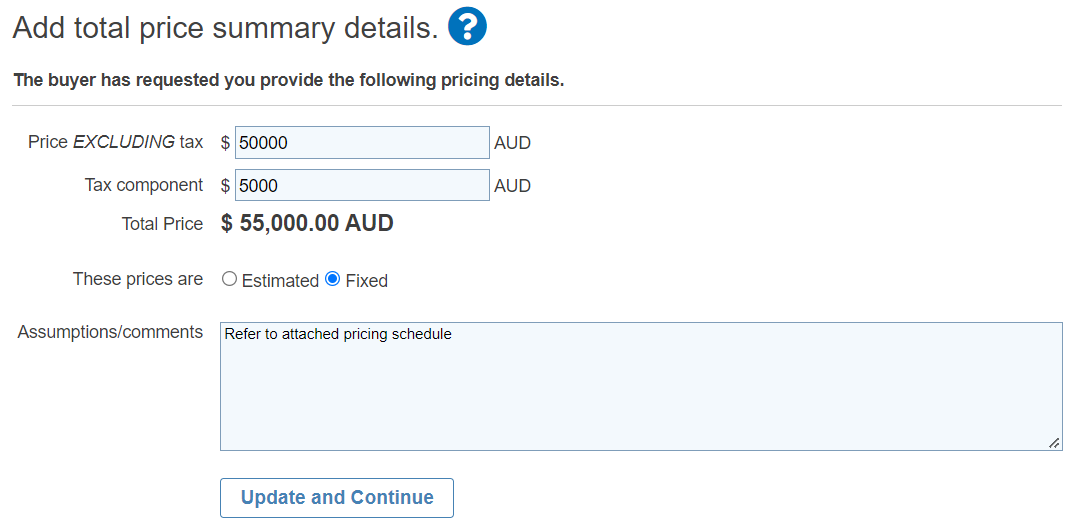Focus the Tax component input field
Screen dimensions: 1076x528
(x=362, y=185)
